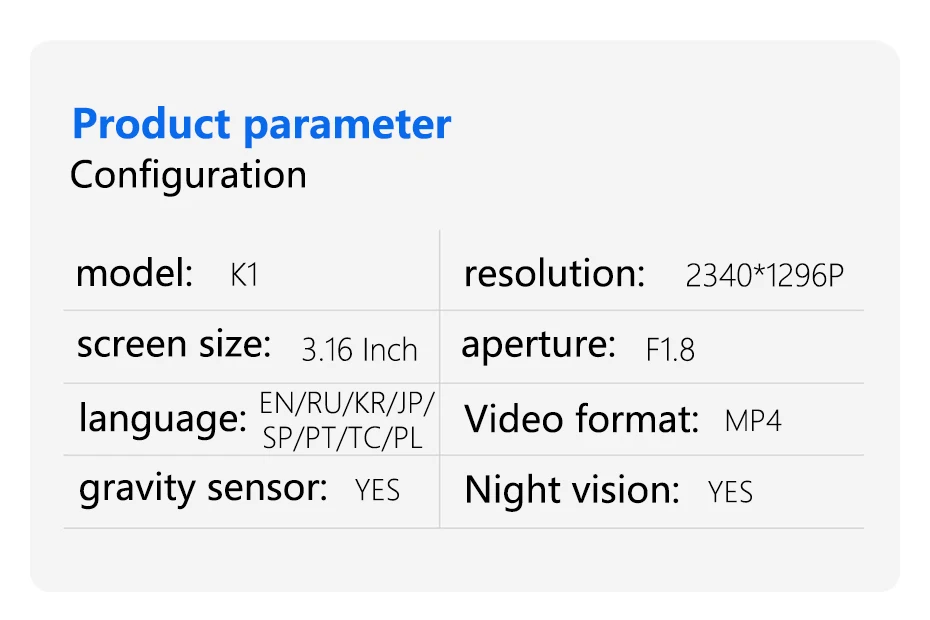Select the 2340*1296P resolution value
This screenshot has height=620, width=930.
(x=765, y=276)
